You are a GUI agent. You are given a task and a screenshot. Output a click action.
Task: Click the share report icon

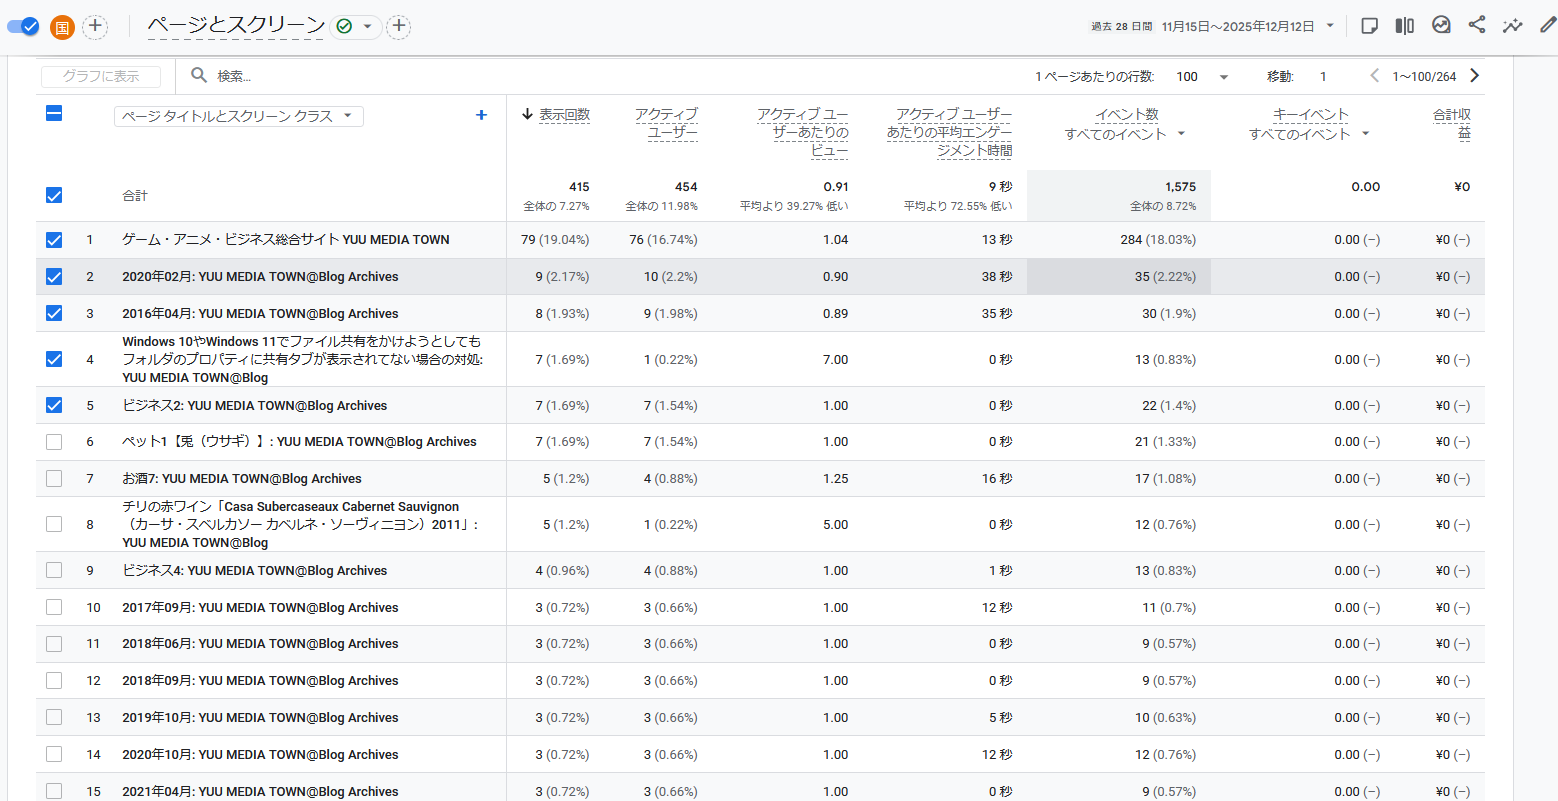coord(1476,25)
